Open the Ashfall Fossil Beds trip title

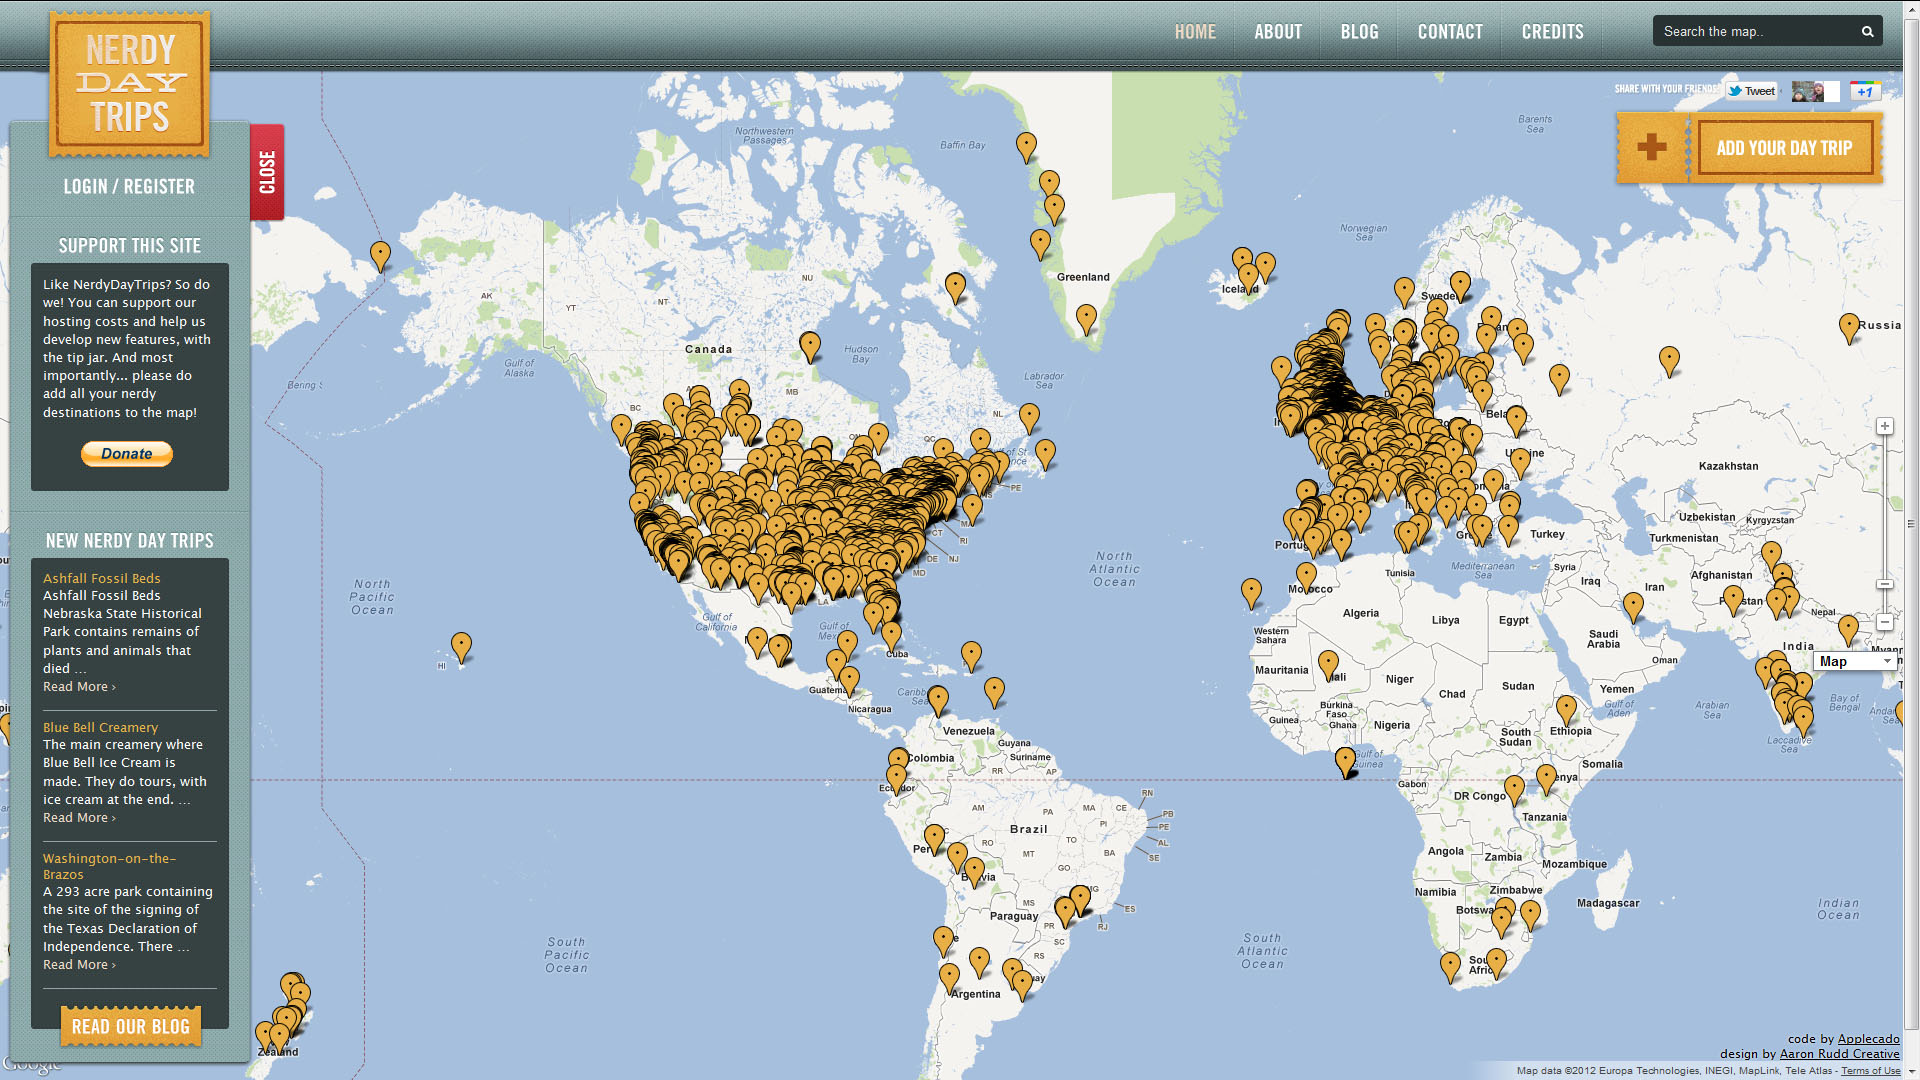click(101, 578)
